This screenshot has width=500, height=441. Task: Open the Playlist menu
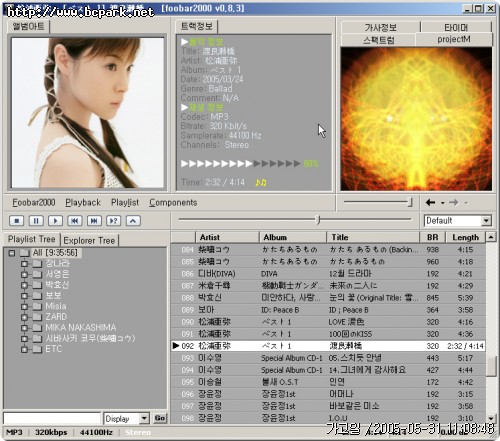(125, 202)
